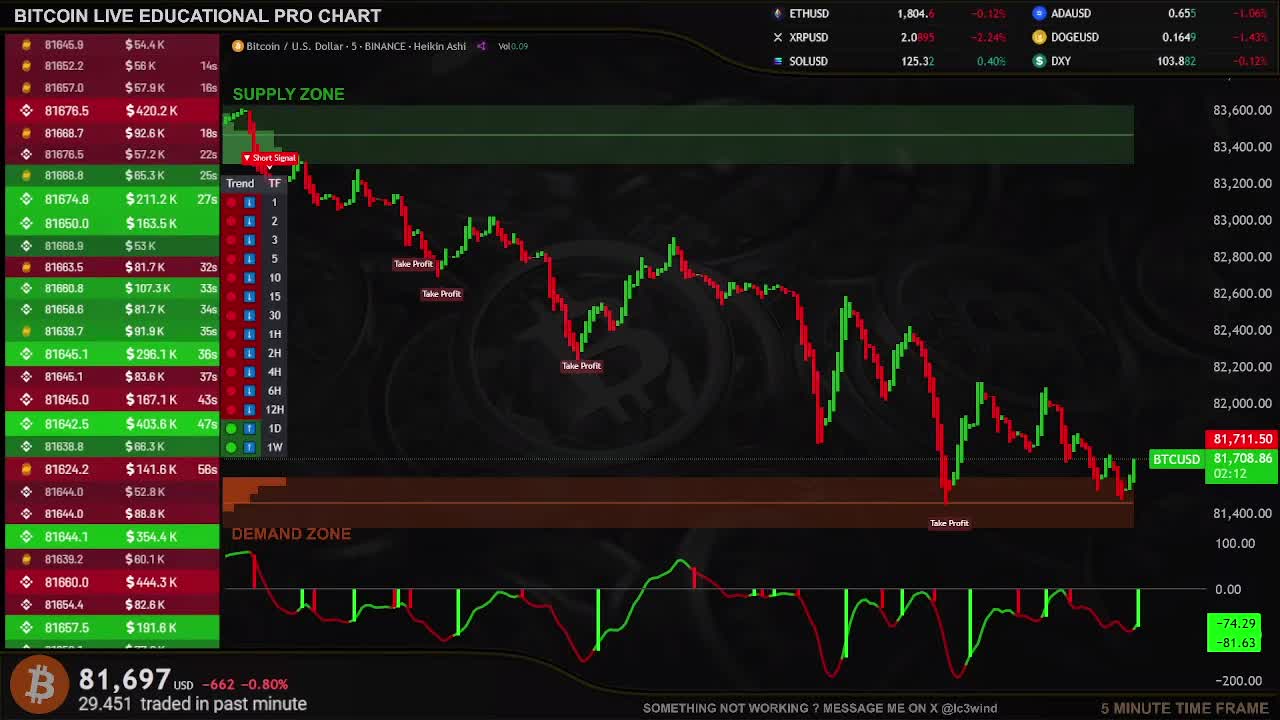Click the green BTCUSD price tag on axis
The height and width of the screenshot is (720, 1280).
pyautogui.click(x=1176, y=460)
